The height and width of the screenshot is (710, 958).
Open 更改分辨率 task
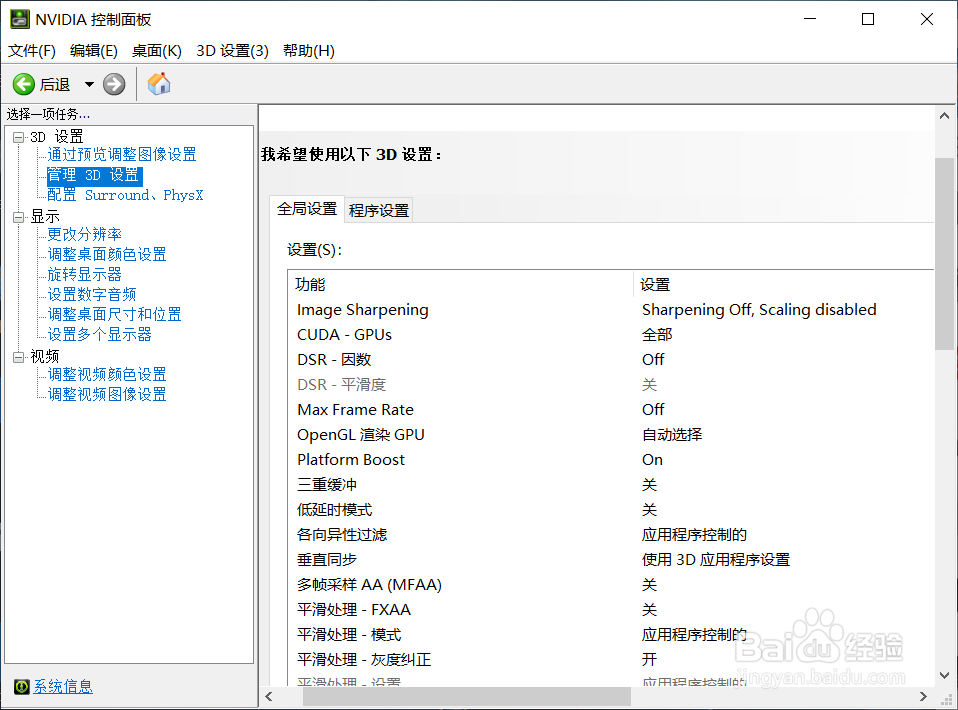point(85,235)
